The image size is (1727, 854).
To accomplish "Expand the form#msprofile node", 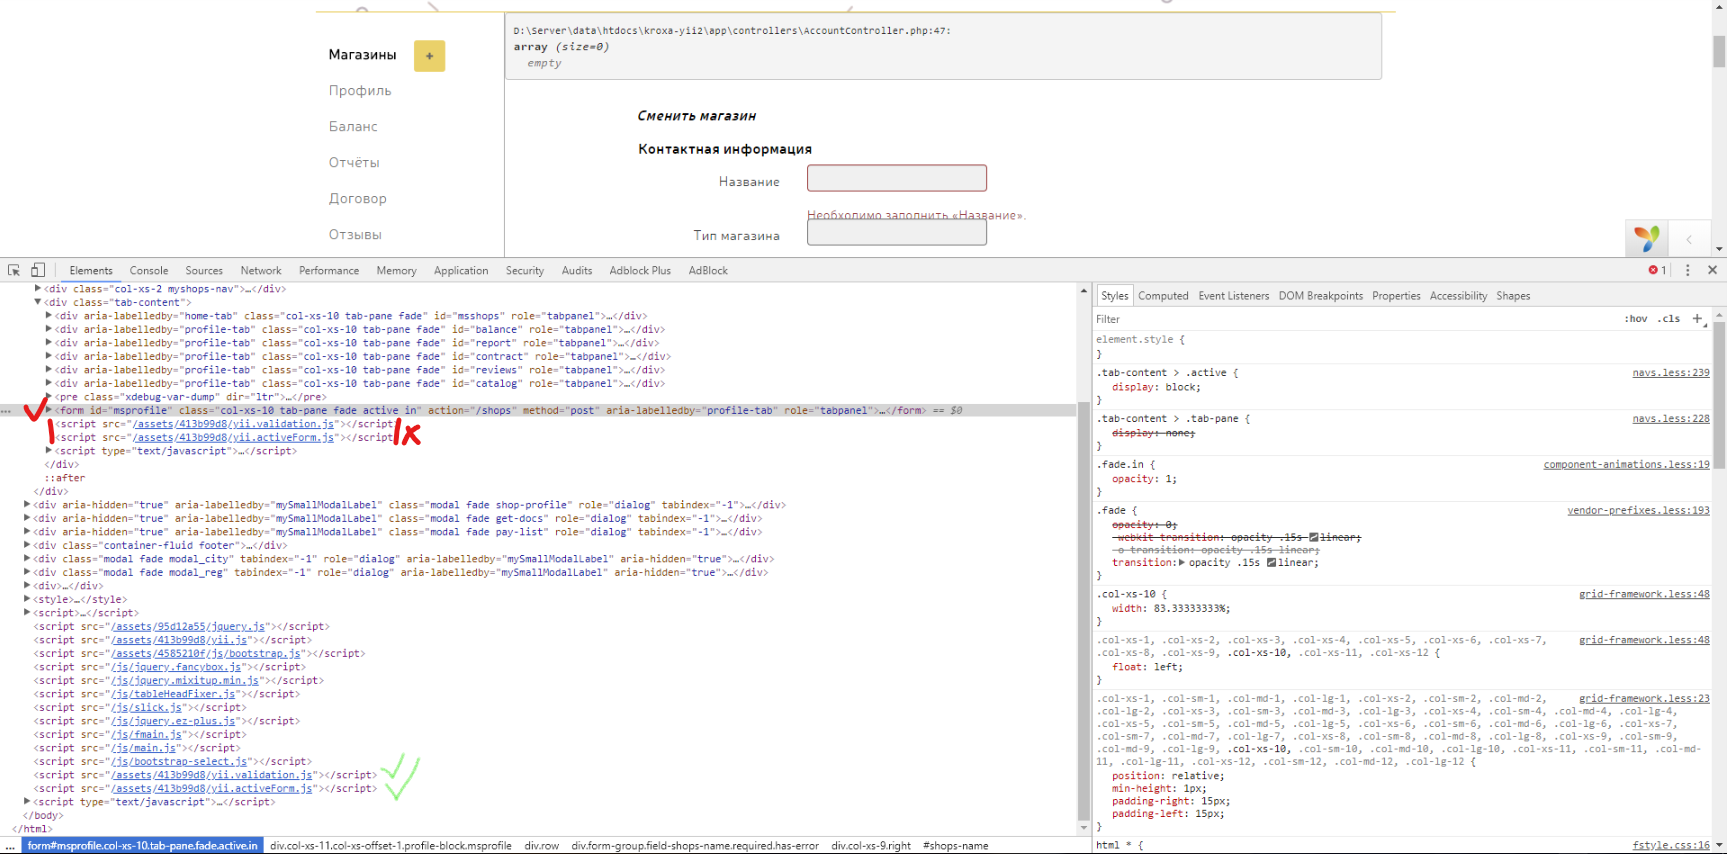I will pos(48,410).
